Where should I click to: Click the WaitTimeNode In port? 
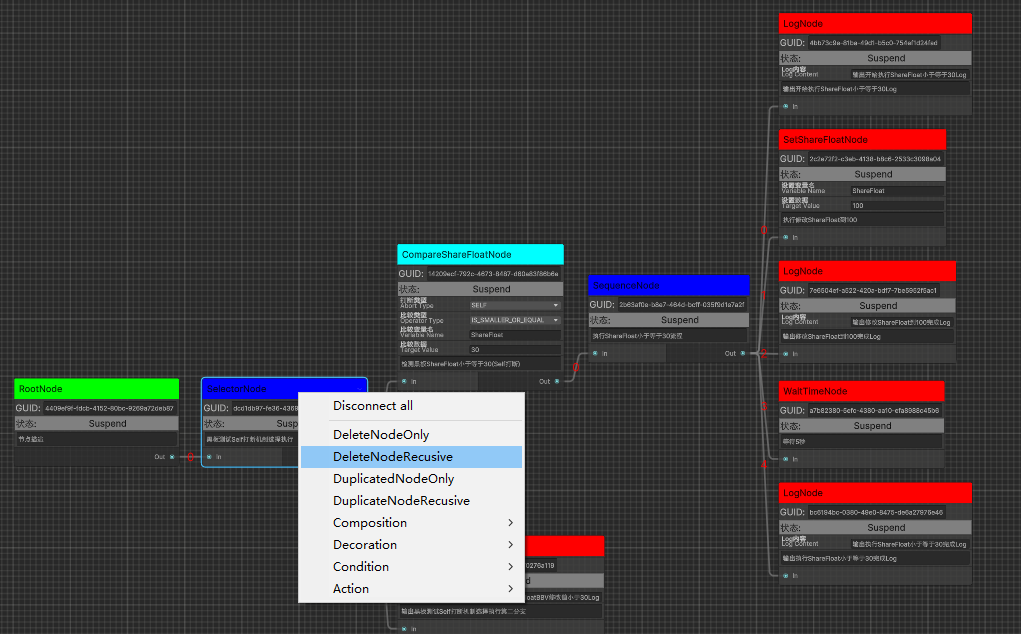click(786, 459)
